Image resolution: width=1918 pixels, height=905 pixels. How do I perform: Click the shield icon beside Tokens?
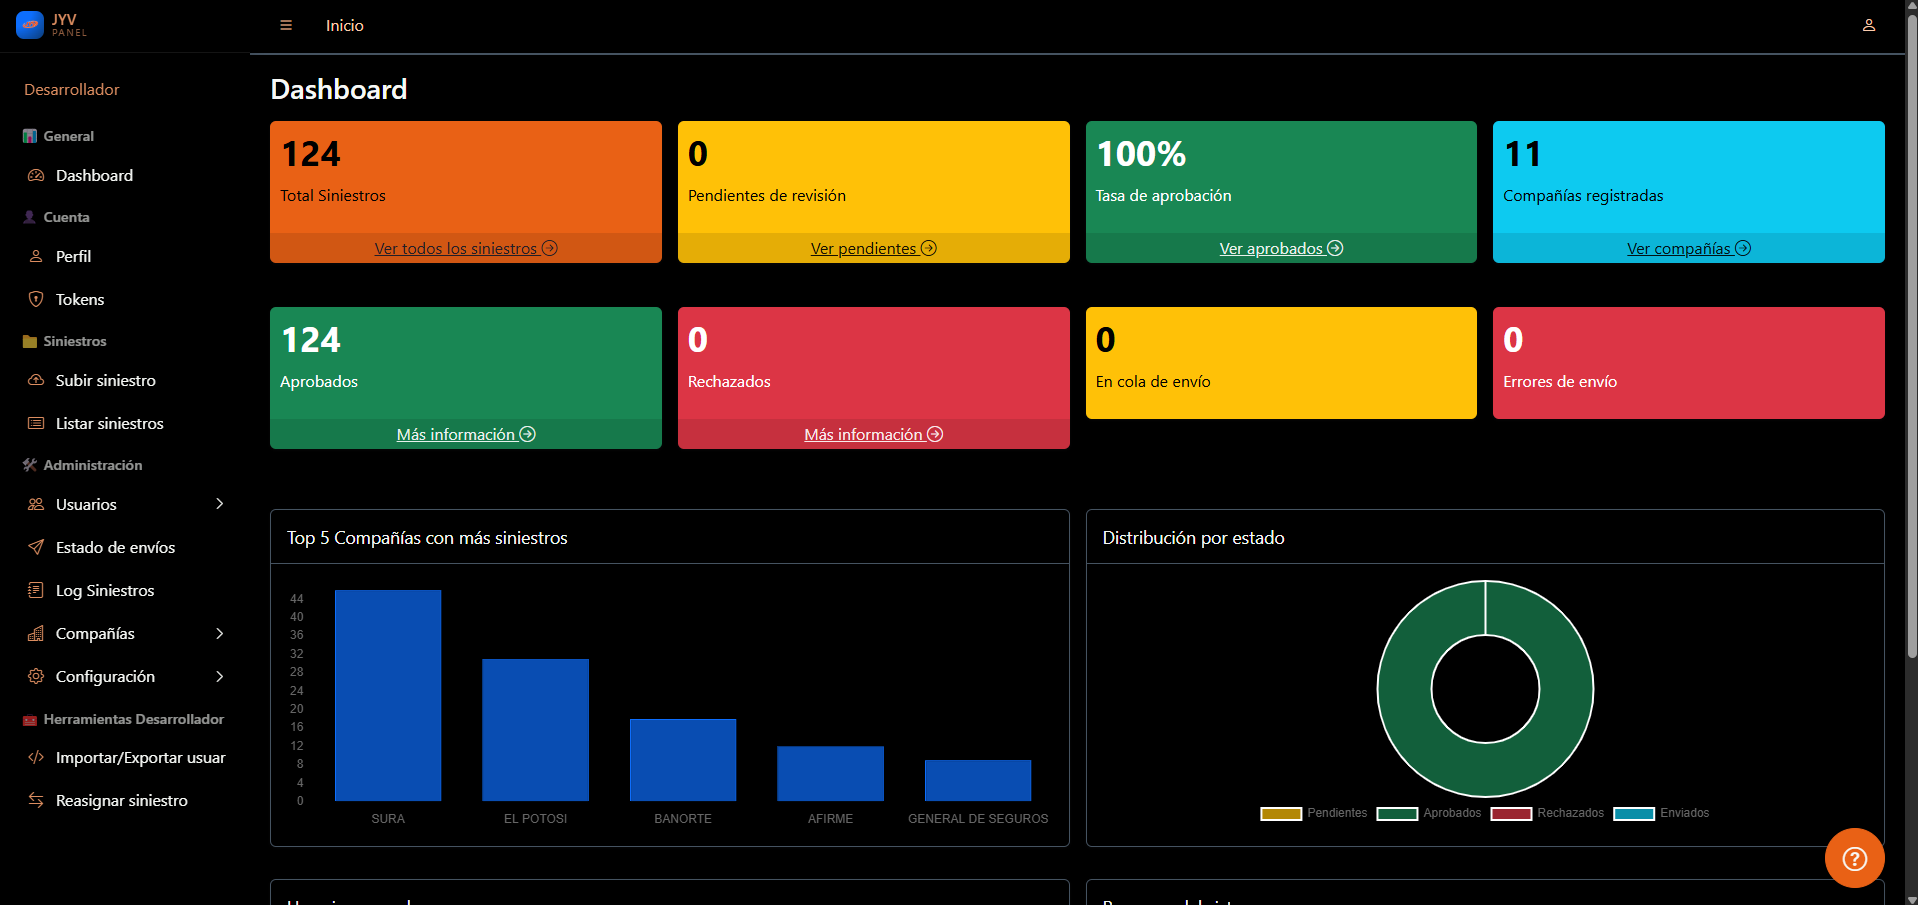coord(36,299)
